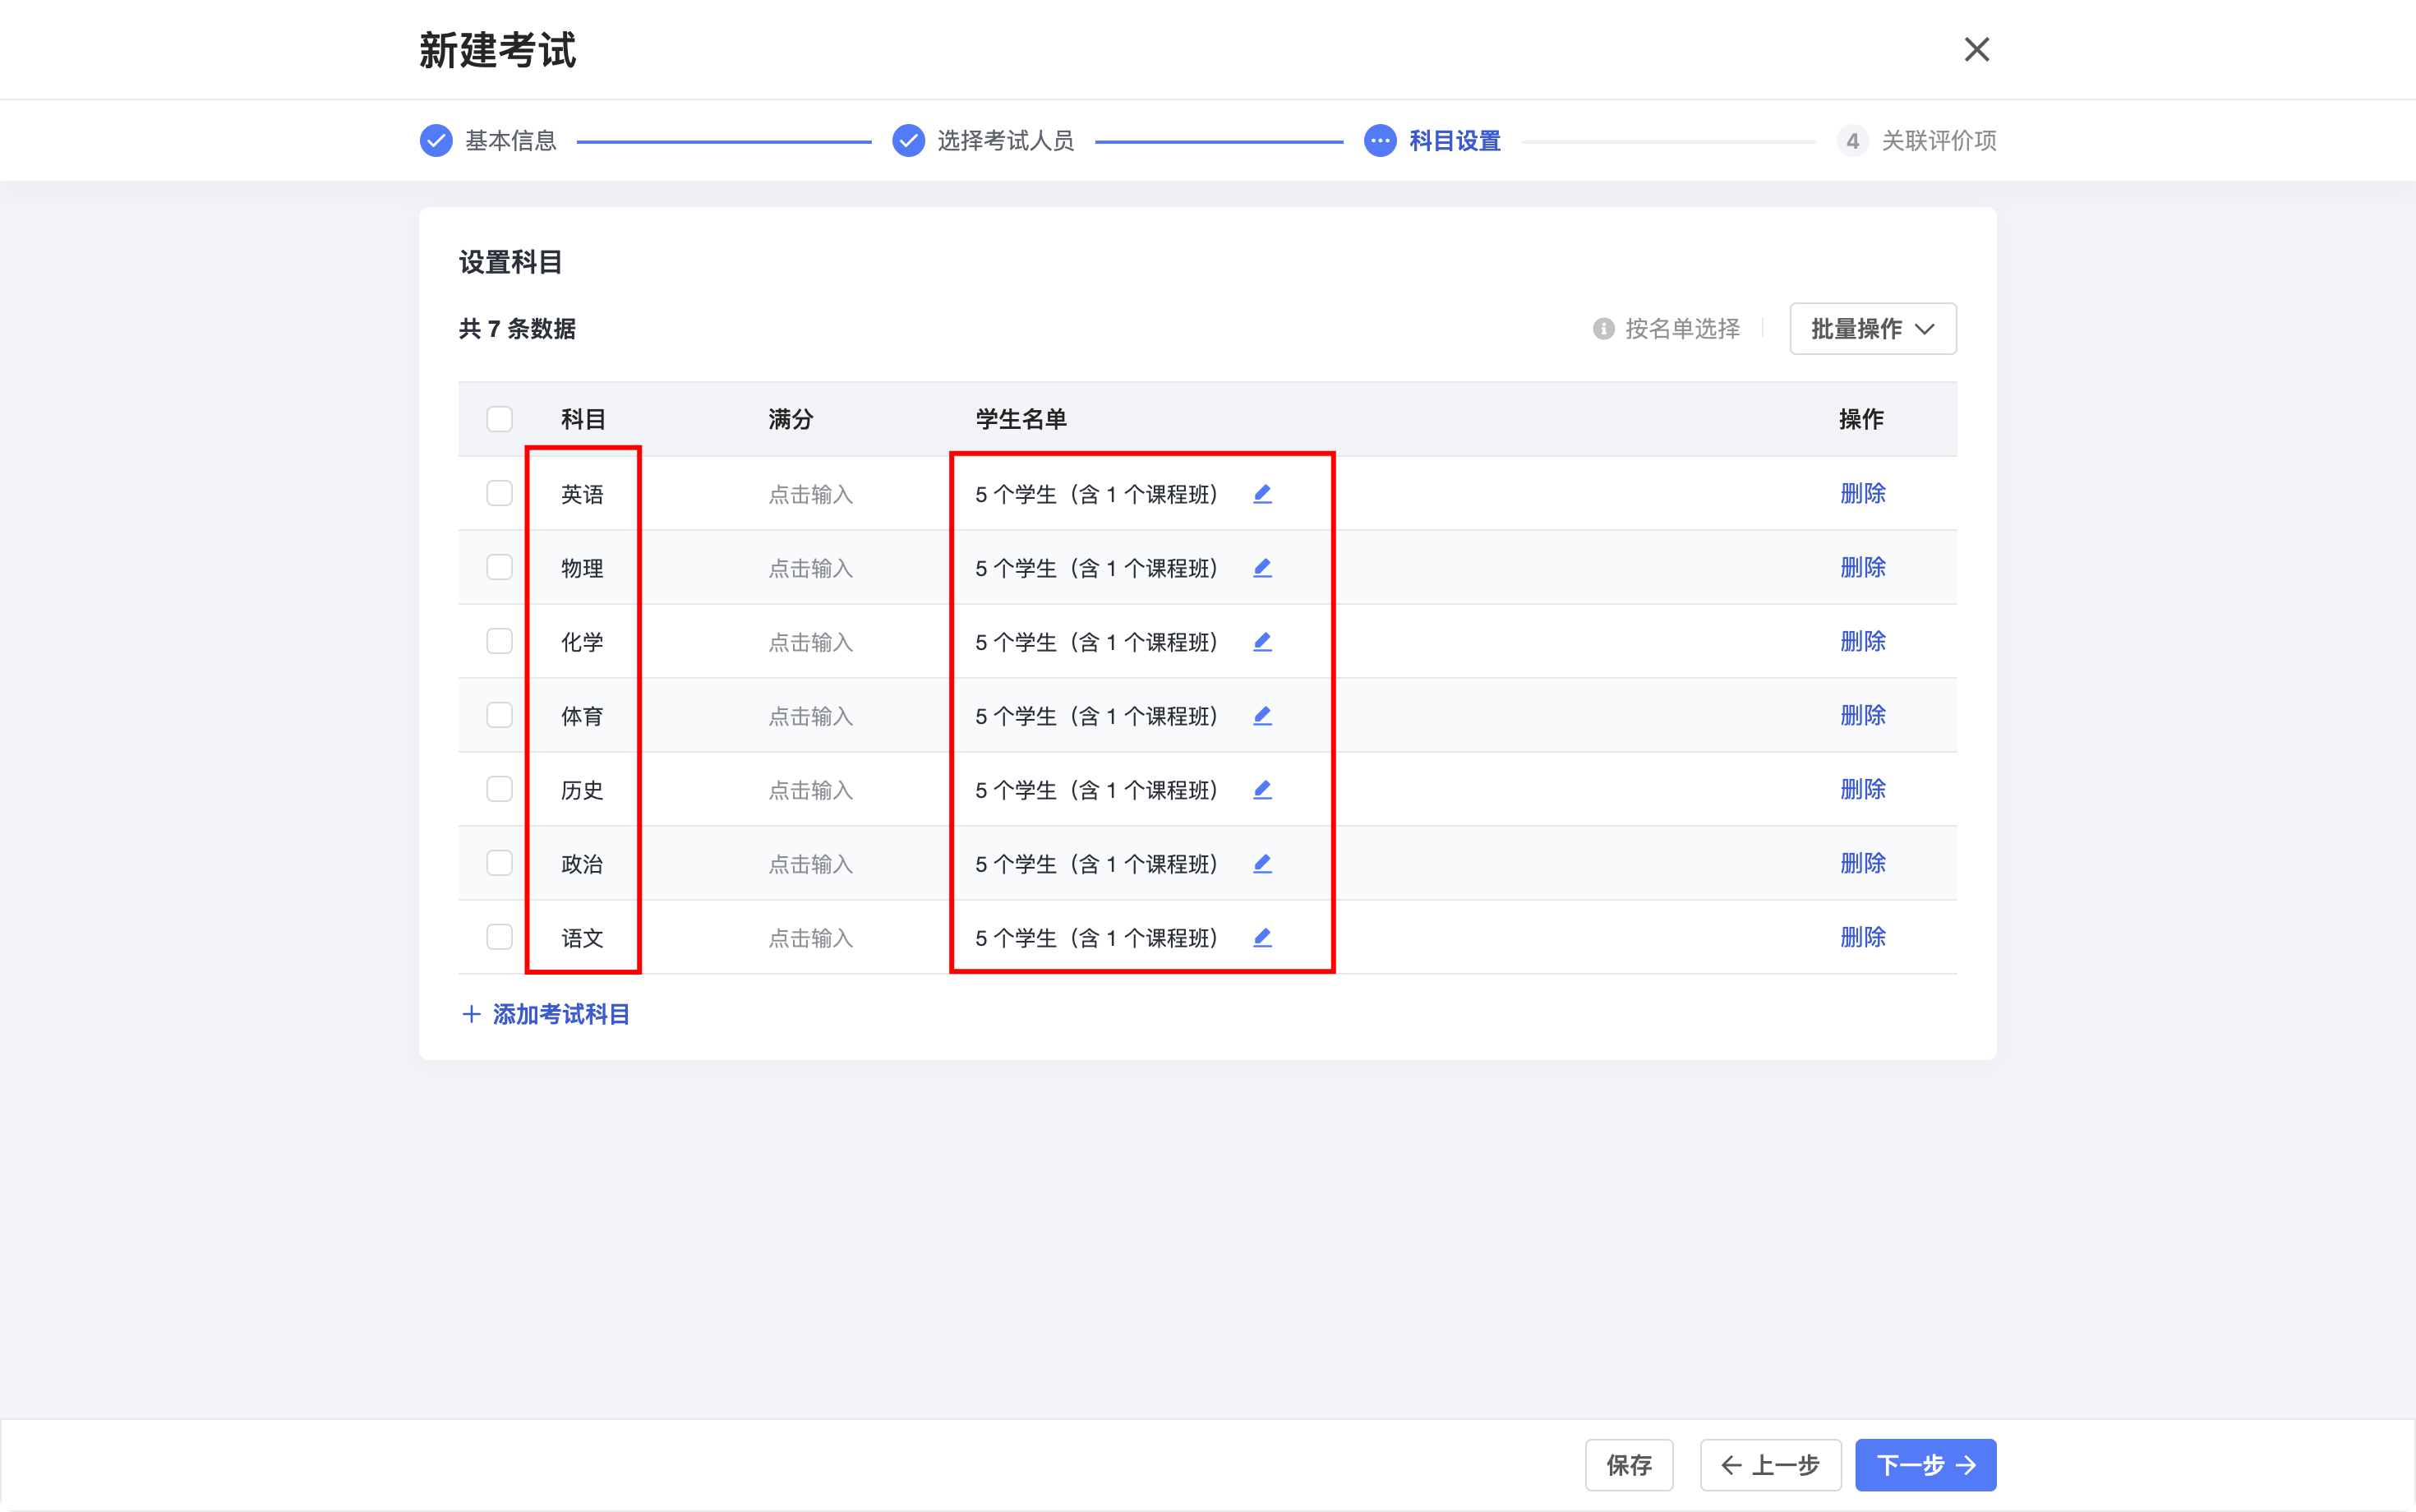
Task: Click 上一步 button
Action: coord(1771,1465)
